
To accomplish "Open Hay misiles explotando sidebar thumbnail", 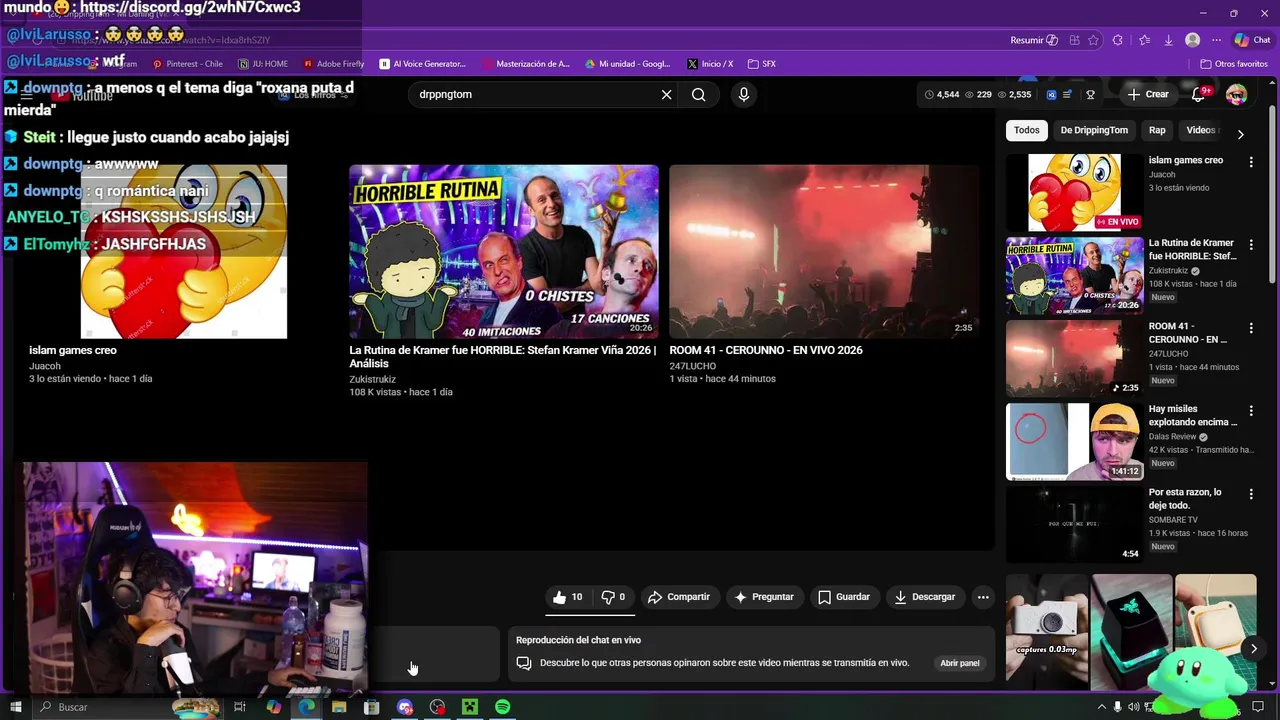I will [x=1074, y=441].
